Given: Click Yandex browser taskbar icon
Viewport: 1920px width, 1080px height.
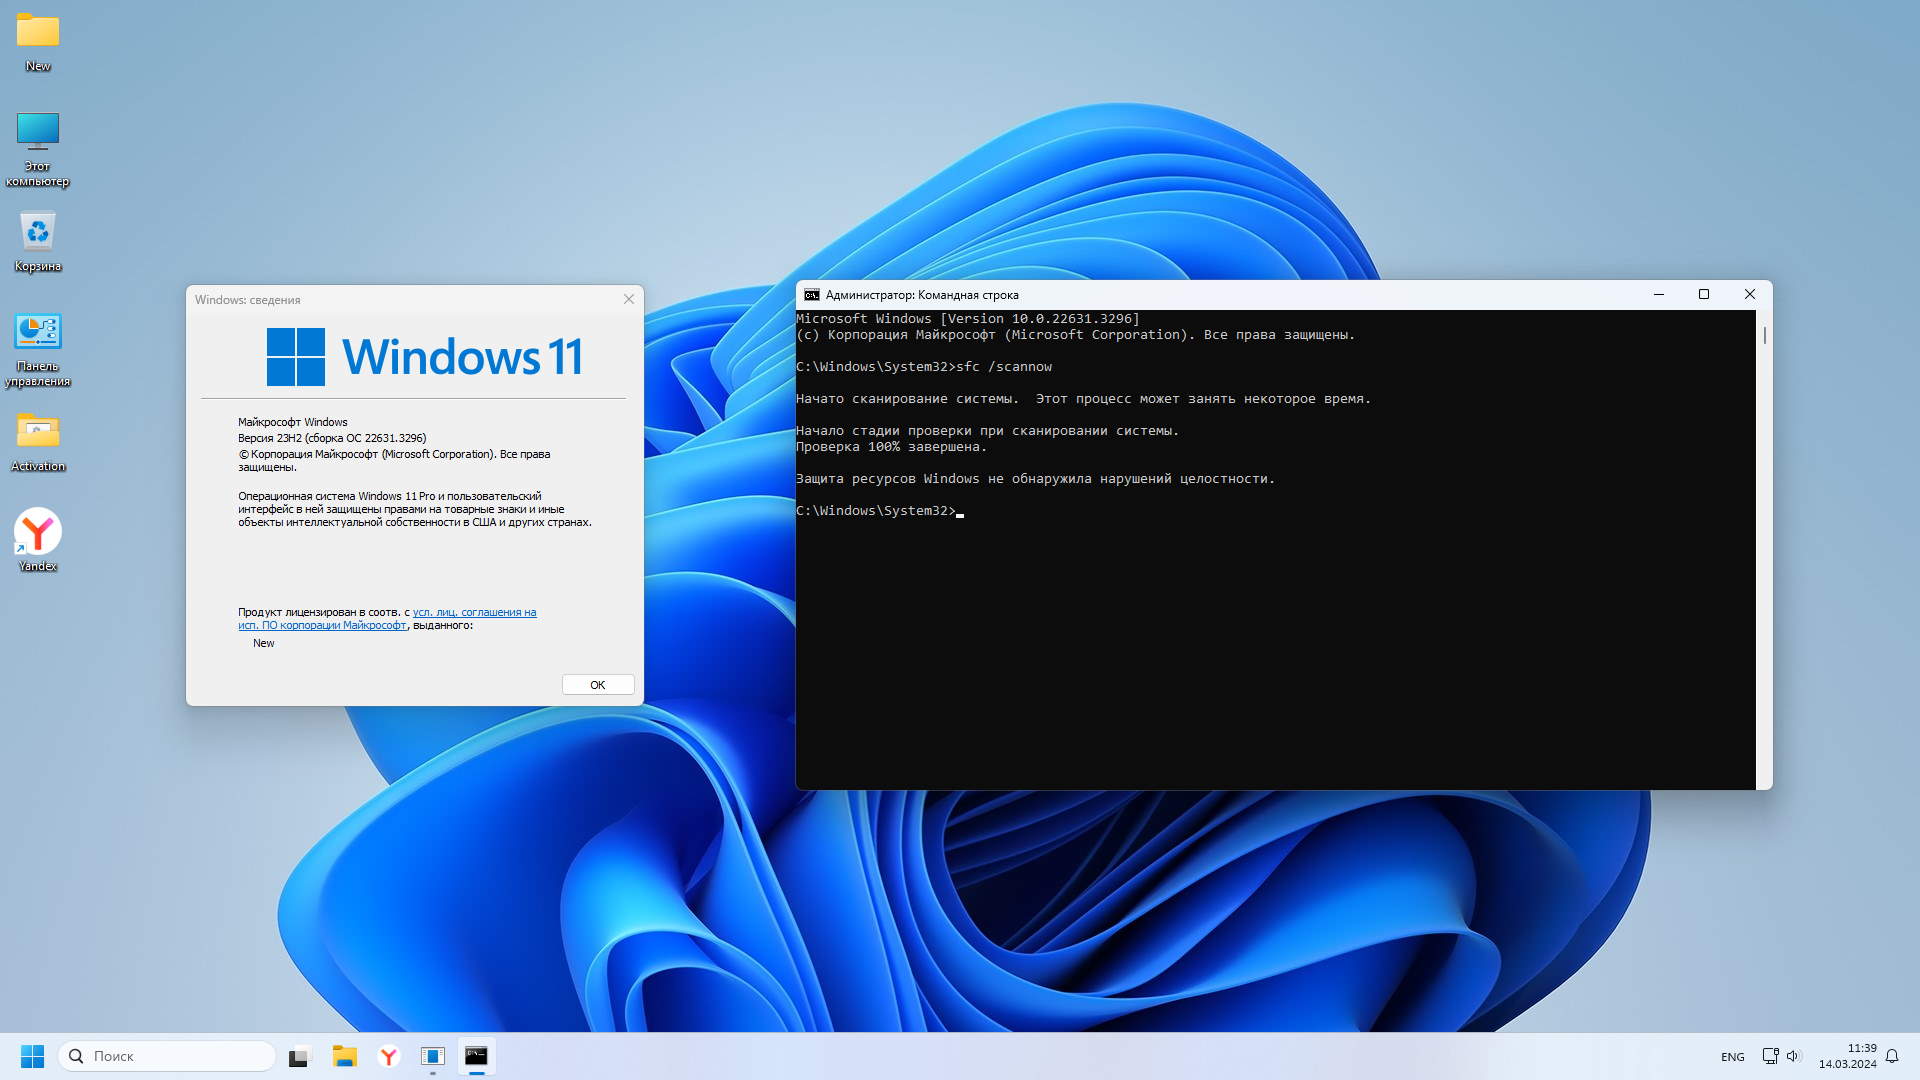Looking at the screenshot, I should click(x=389, y=1056).
